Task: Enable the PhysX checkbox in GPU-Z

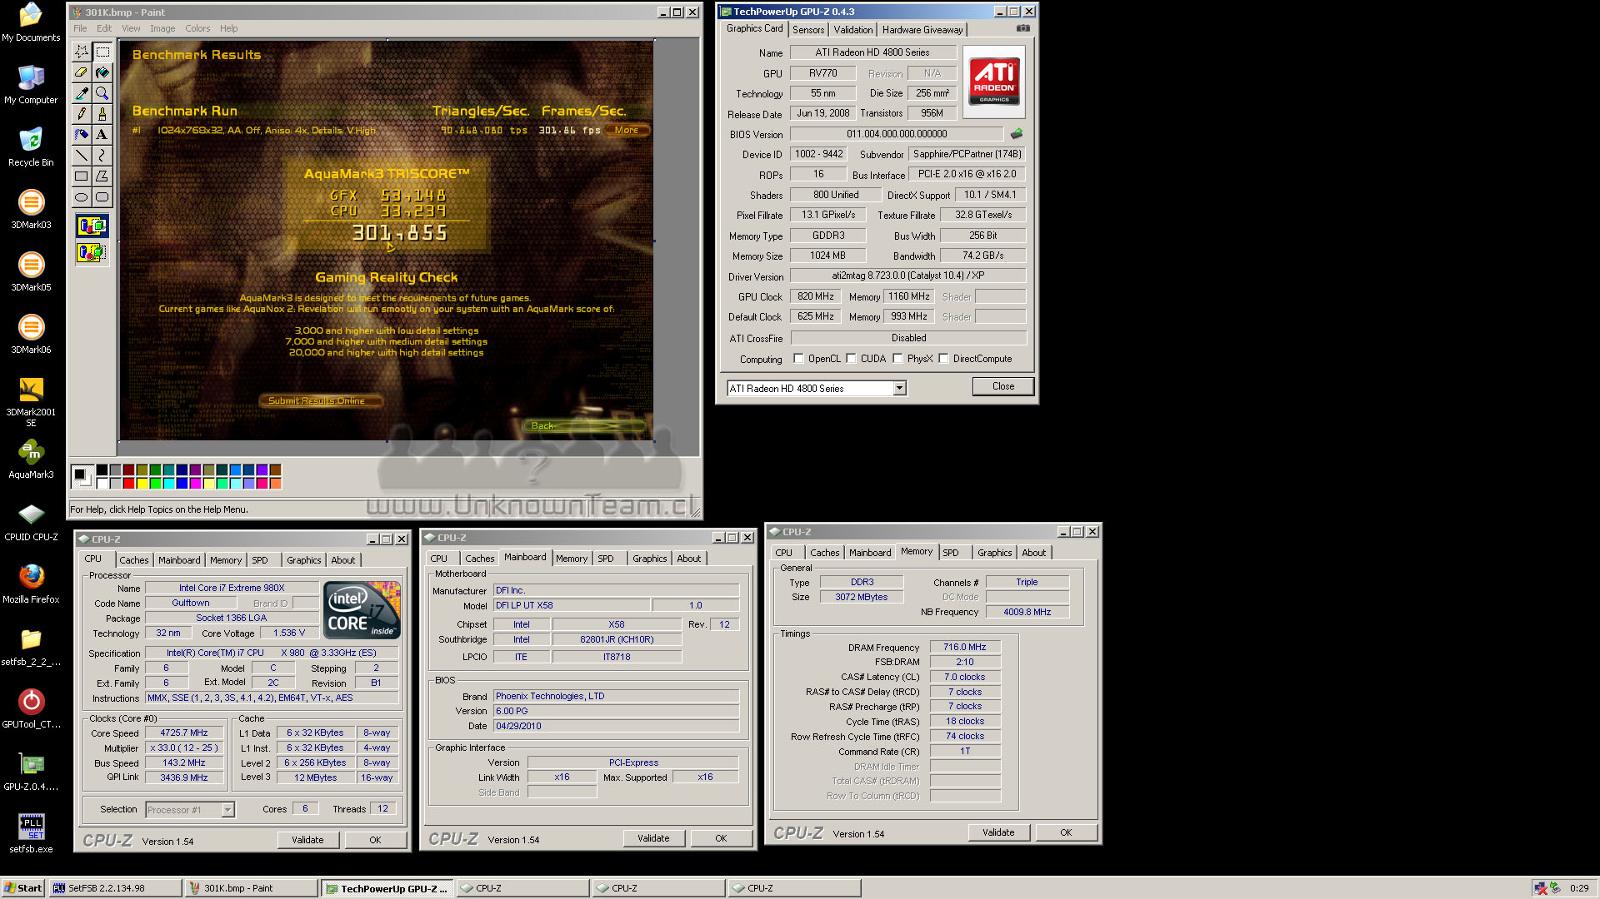Action: [x=897, y=358]
